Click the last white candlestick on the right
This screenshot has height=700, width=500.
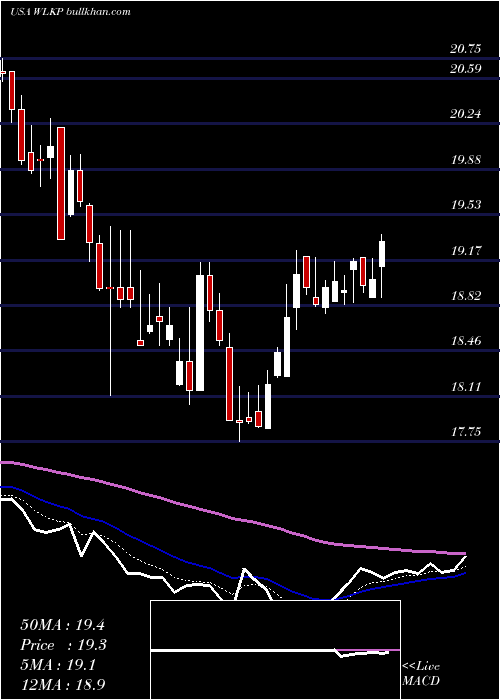(x=382, y=254)
